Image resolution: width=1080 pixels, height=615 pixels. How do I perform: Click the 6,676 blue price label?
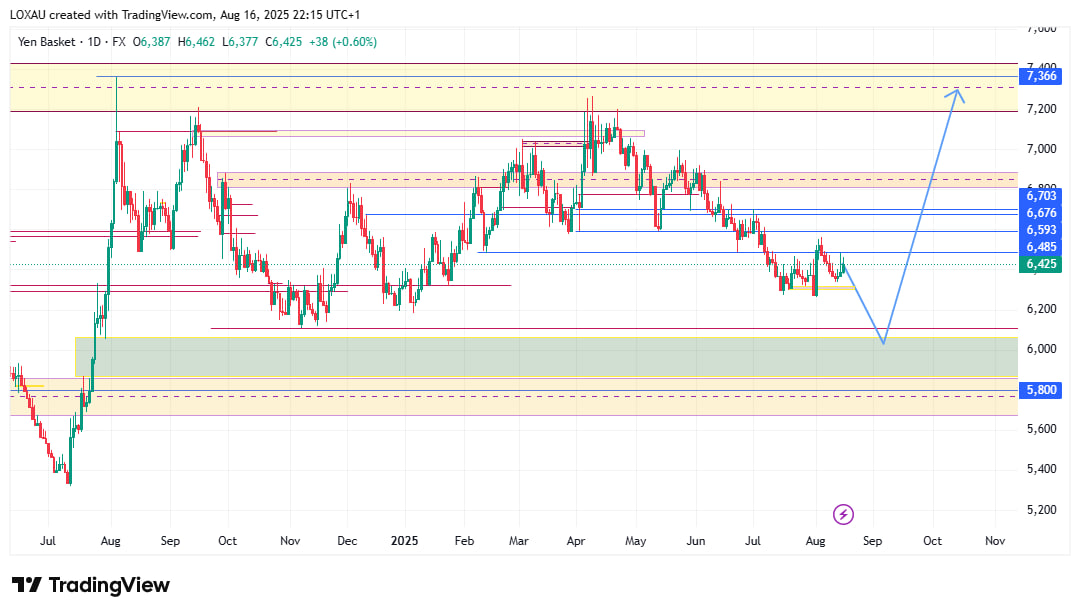click(1041, 213)
